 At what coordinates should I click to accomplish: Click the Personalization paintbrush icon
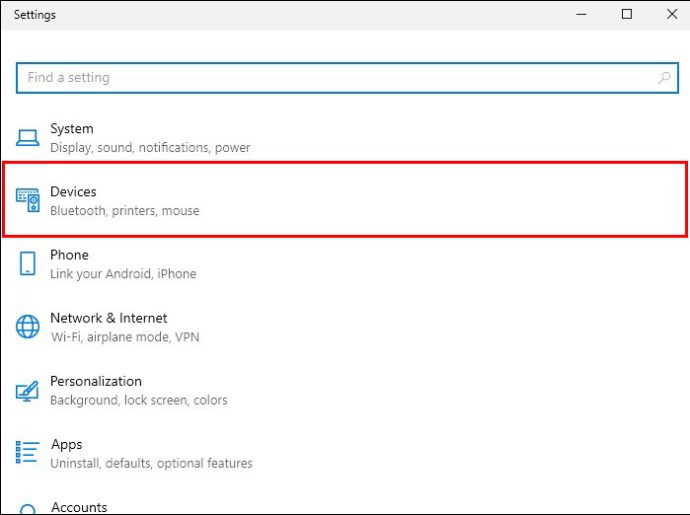click(27, 390)
